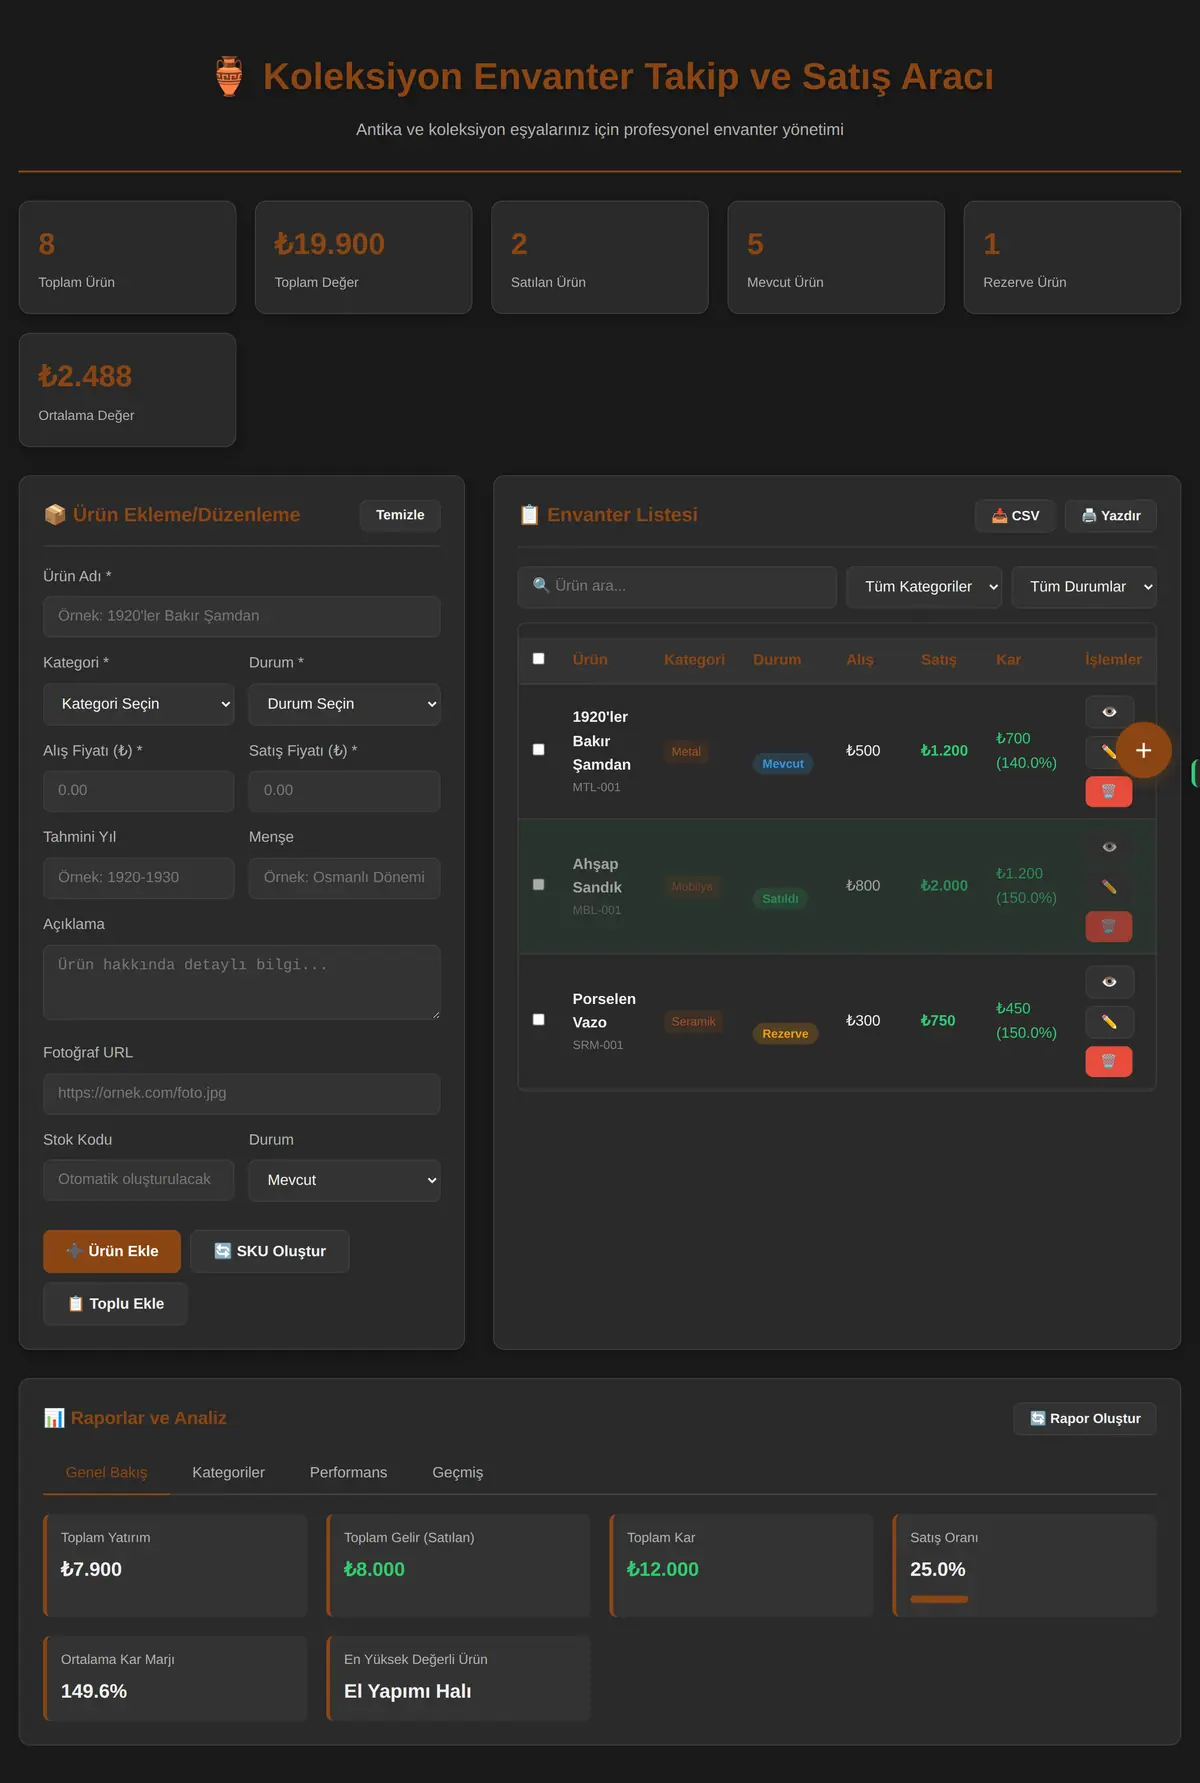Screen dimensions: 1200x1783
Task: Click the Kar column header
Action: pos(1008,660)
